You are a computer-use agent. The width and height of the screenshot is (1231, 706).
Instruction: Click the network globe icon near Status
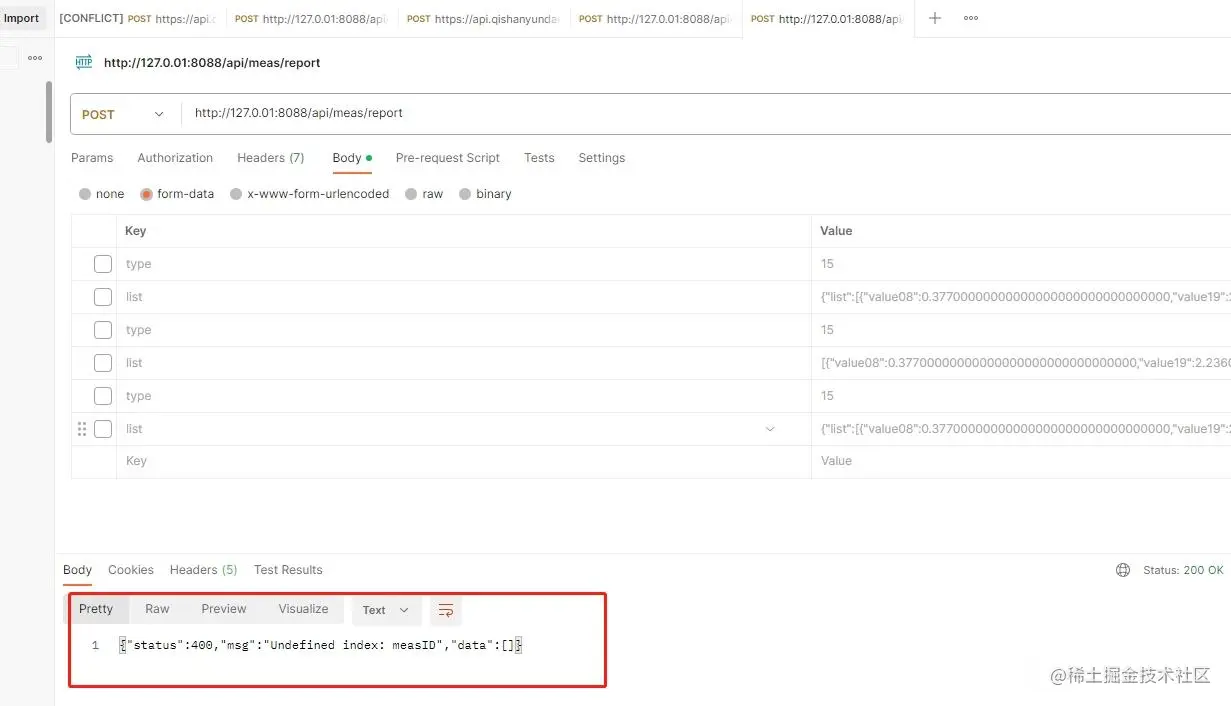(x=1123, y=570)
